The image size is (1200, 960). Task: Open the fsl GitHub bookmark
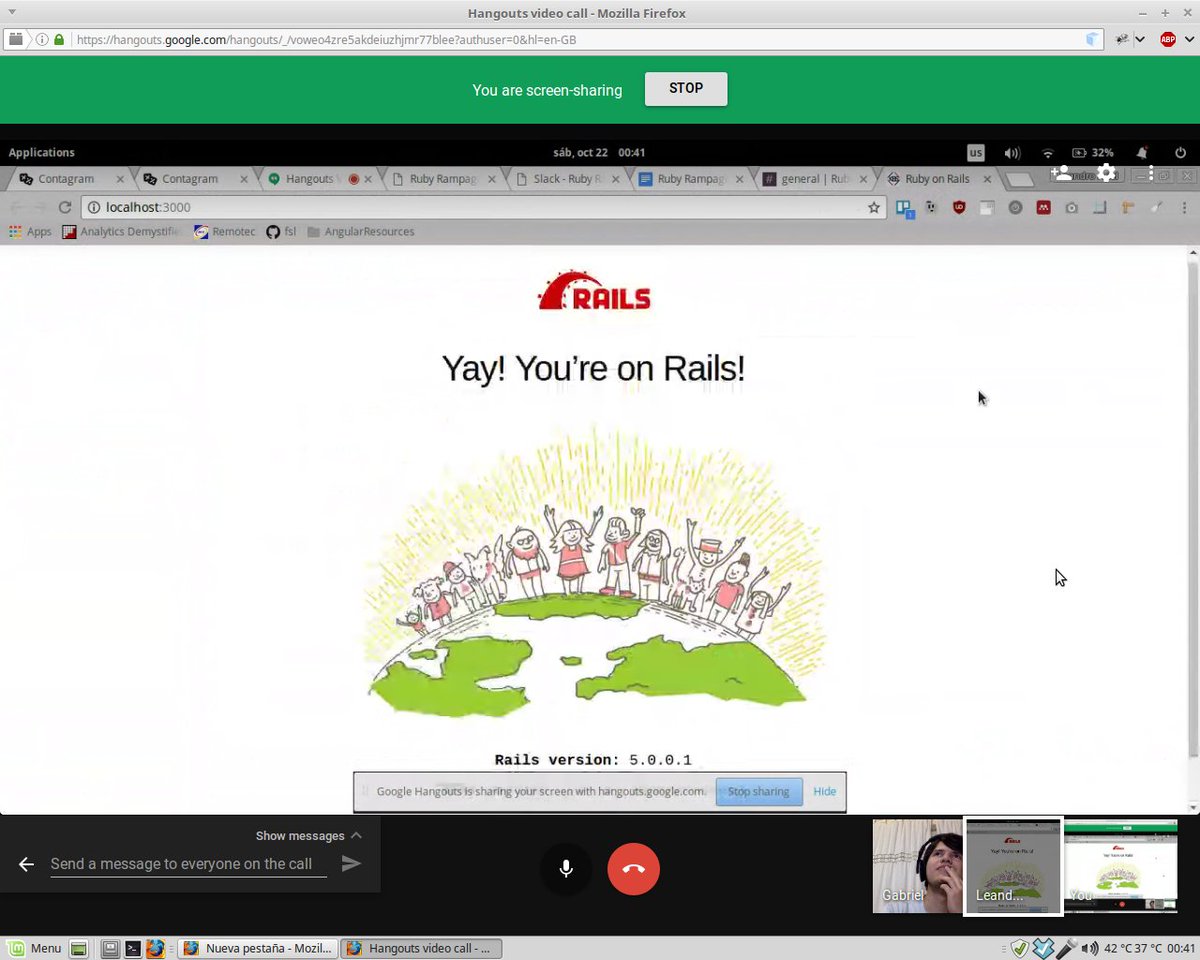point(281,231)
